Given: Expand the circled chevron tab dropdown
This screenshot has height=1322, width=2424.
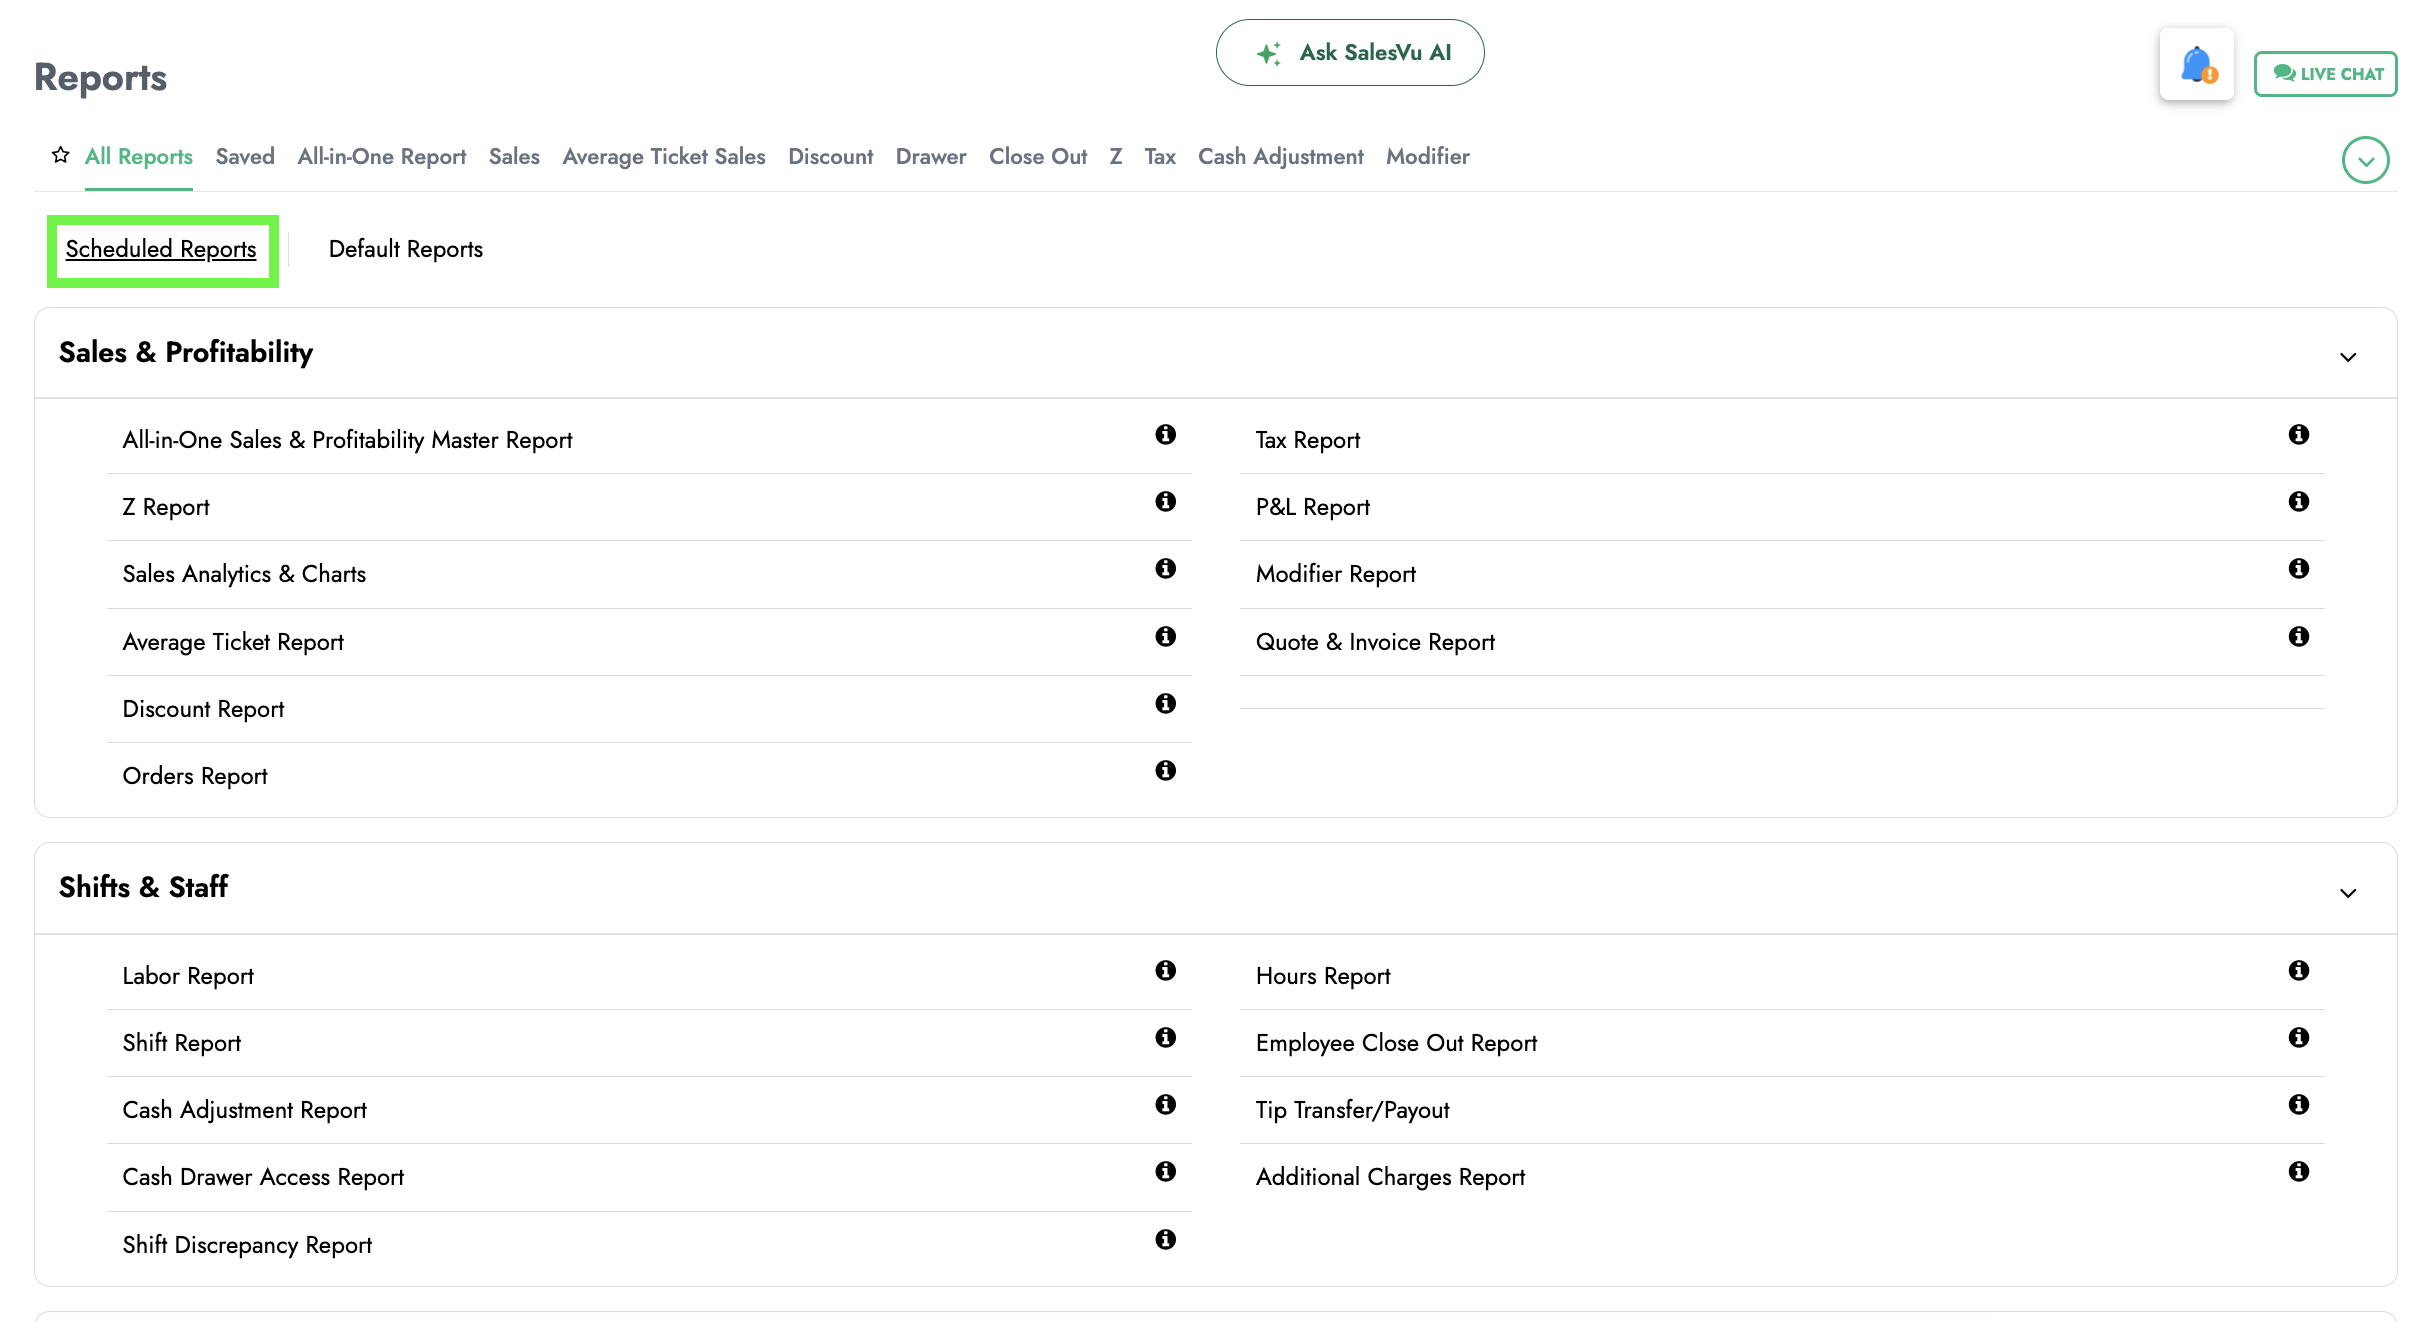Looking at the screenshot, I should click(2365, 160).
